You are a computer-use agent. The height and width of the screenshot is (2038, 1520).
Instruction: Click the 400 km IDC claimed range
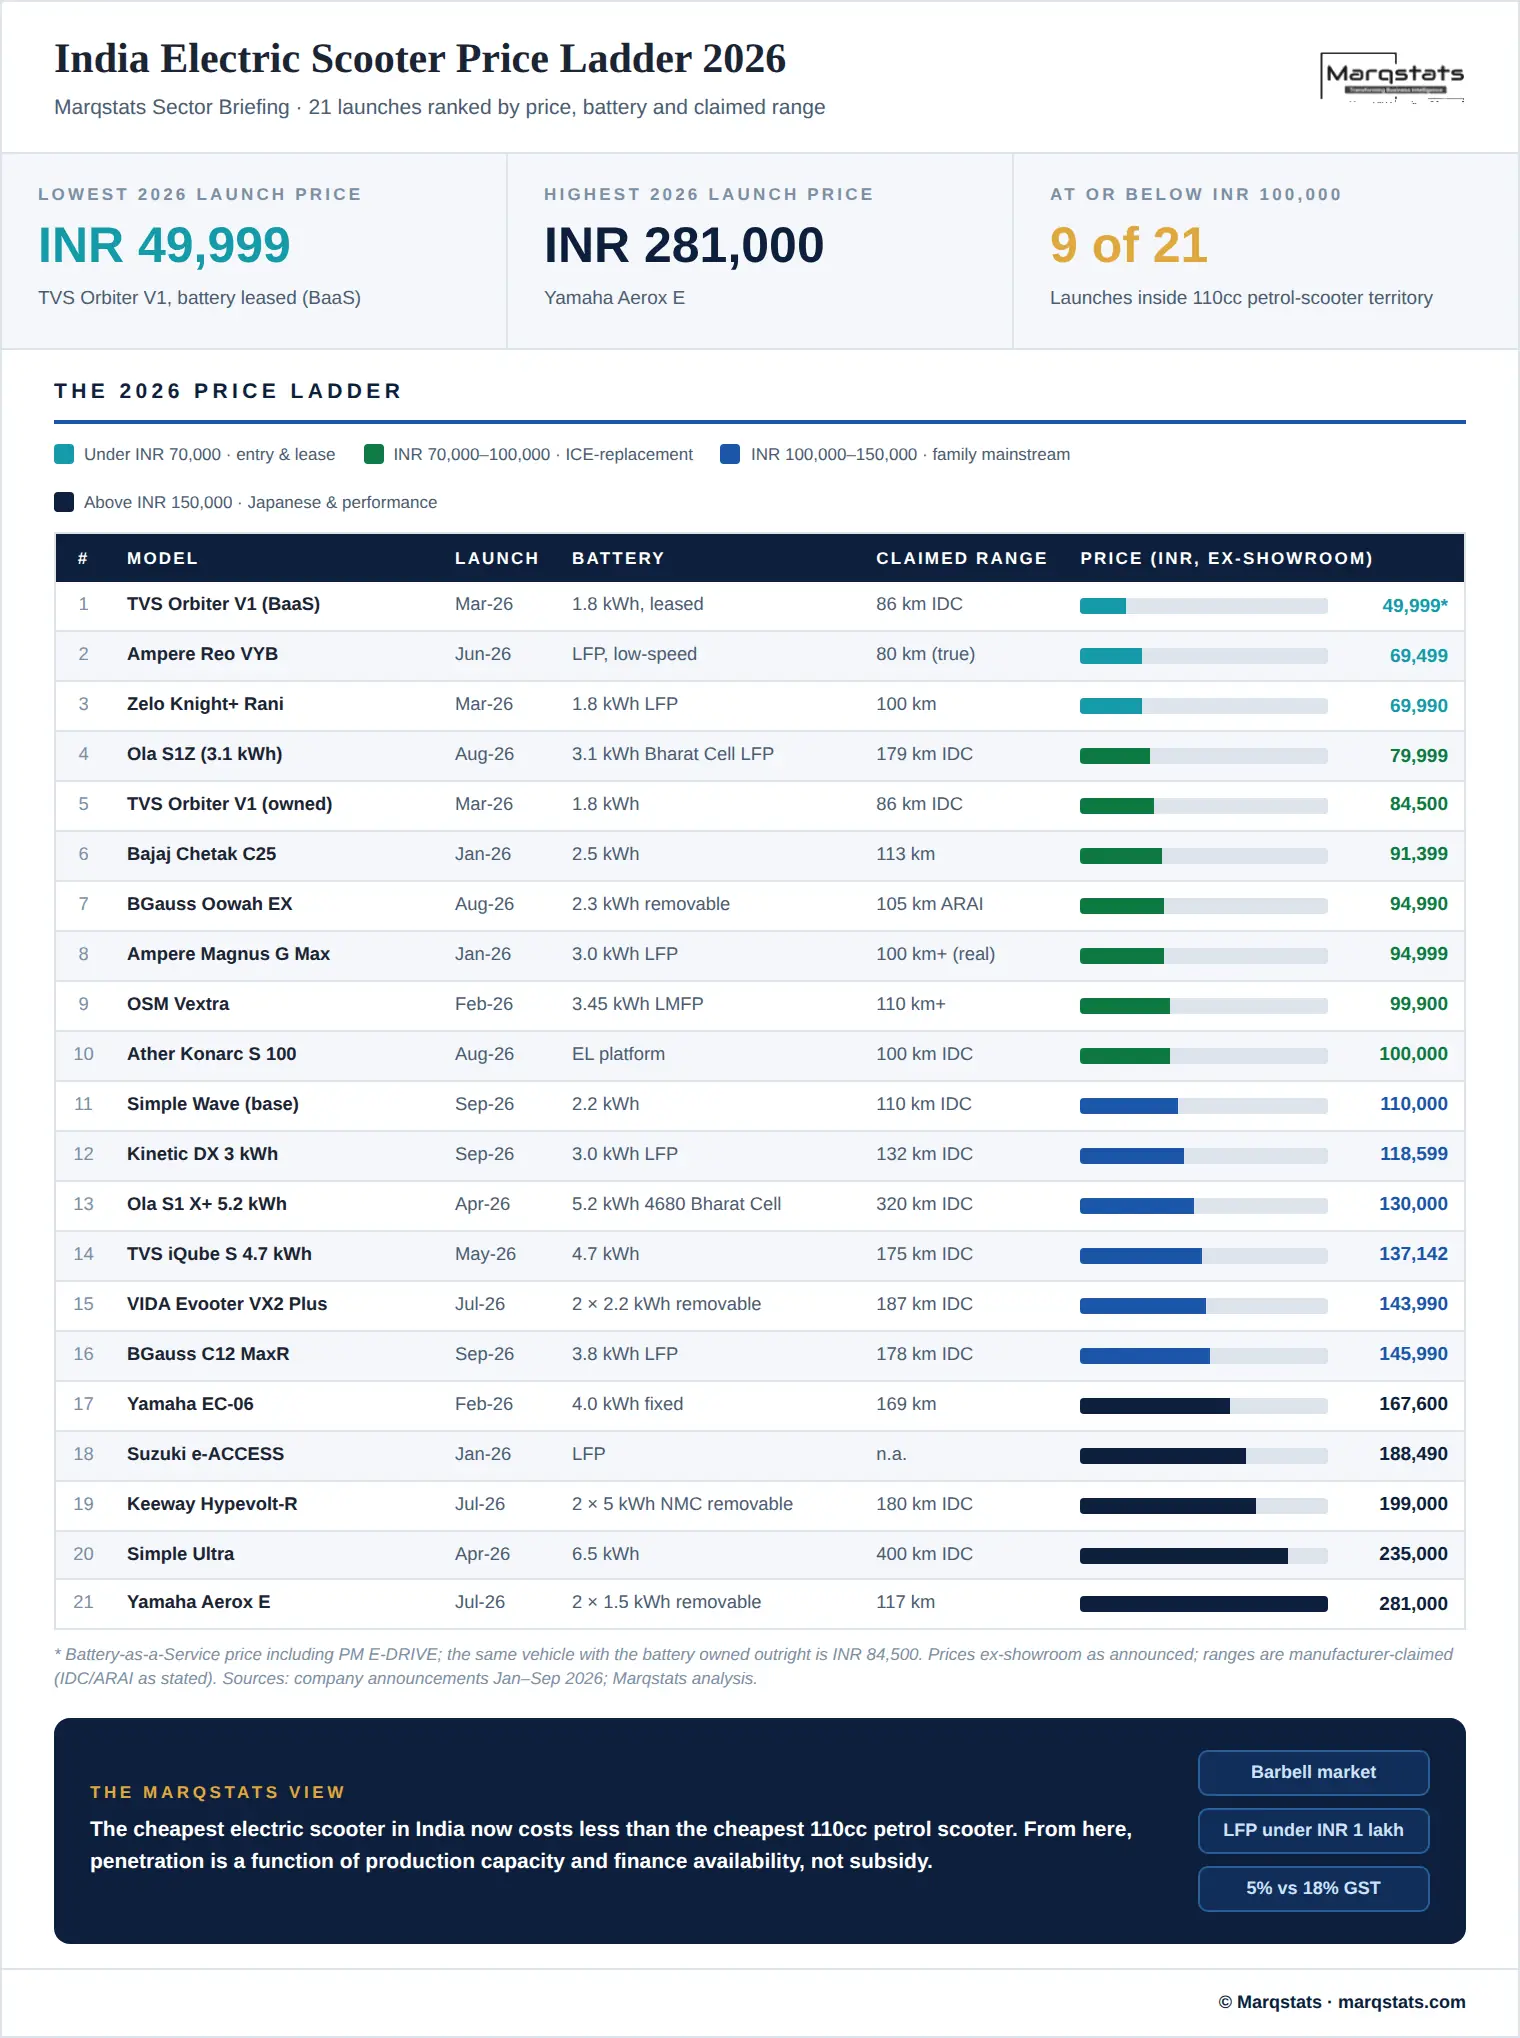(x=924, y=1554)
